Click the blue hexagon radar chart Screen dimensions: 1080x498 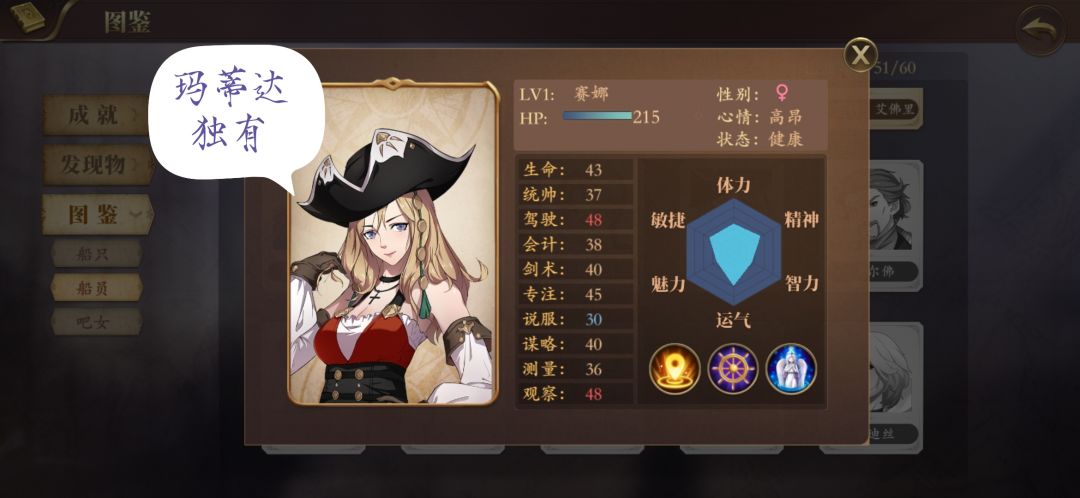coord(733,252)
